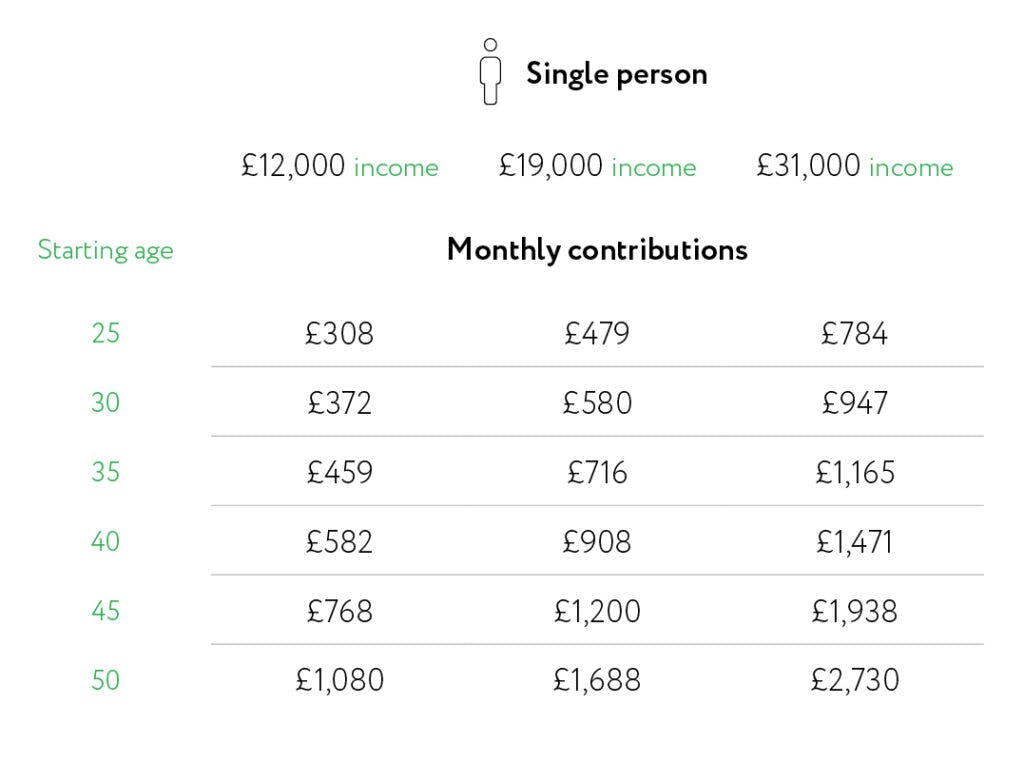The image size is (1024, 763).
Task: Click the £2,730 contribution cell
Action: coord(855,680)
